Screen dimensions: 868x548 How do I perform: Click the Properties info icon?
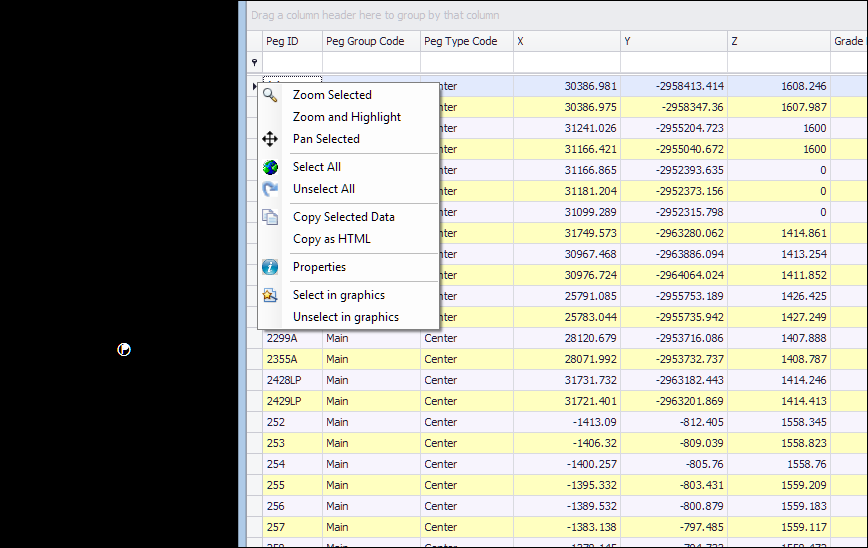(x=270, y=267)
